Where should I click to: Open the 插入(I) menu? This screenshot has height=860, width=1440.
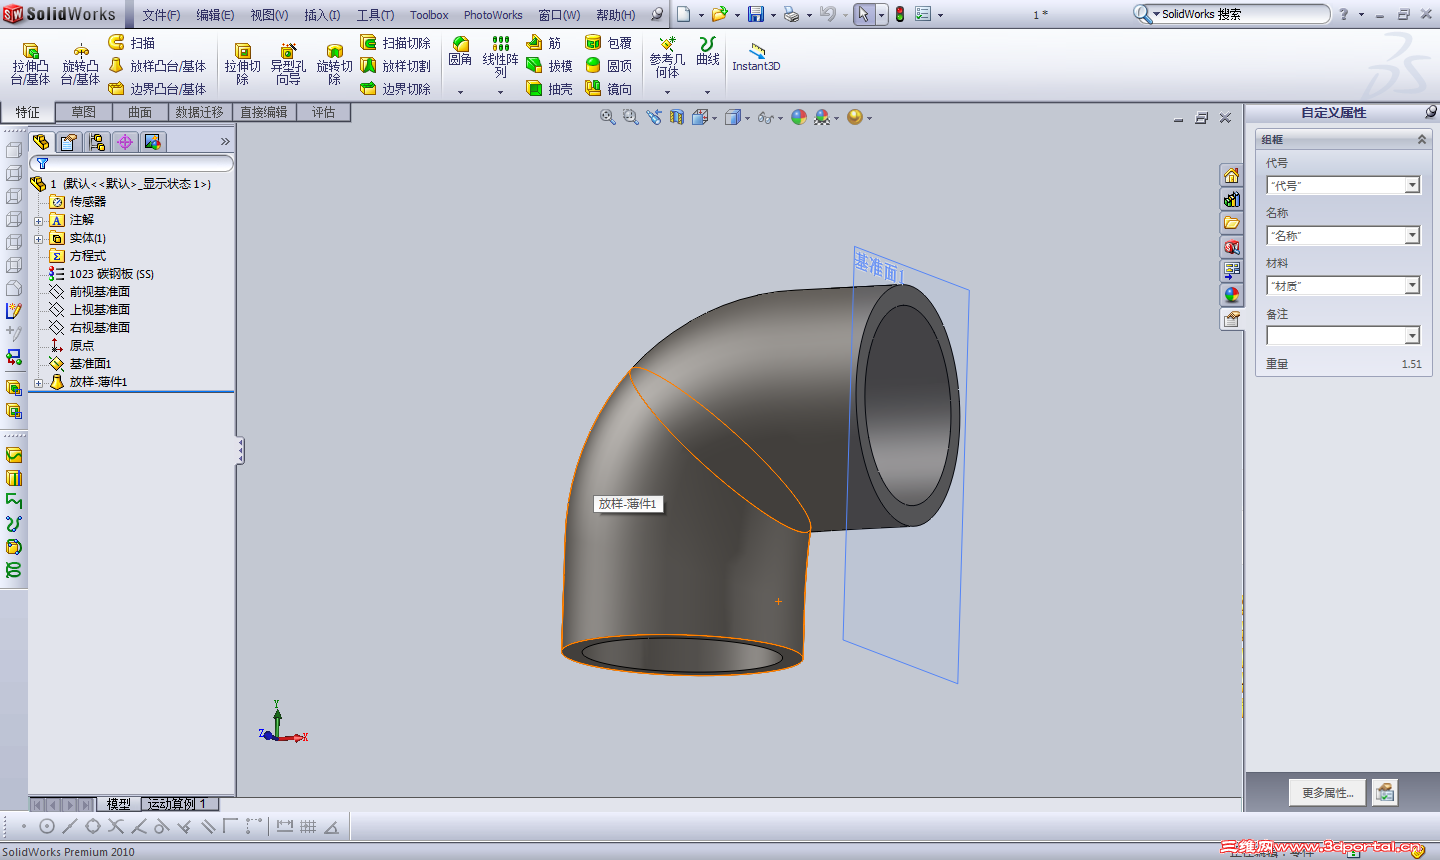point(322,15)
